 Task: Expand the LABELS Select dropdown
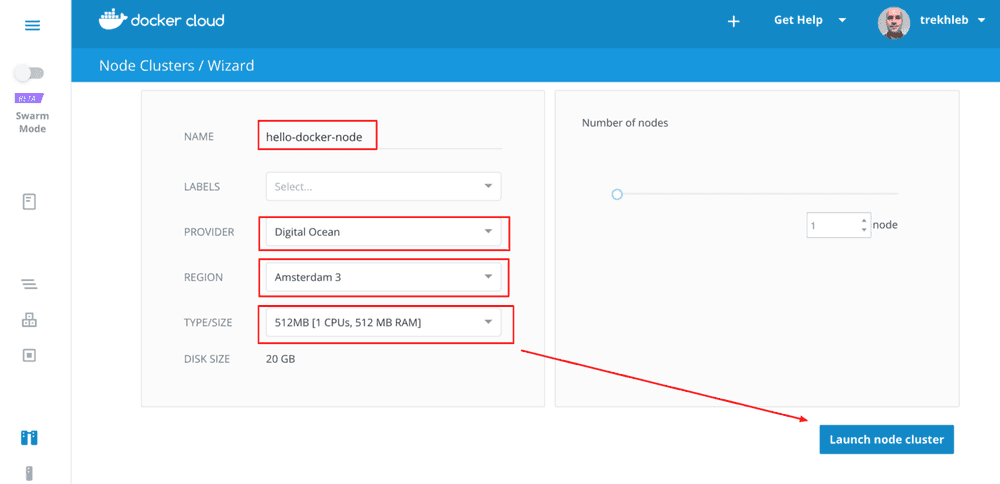[383, 187]
